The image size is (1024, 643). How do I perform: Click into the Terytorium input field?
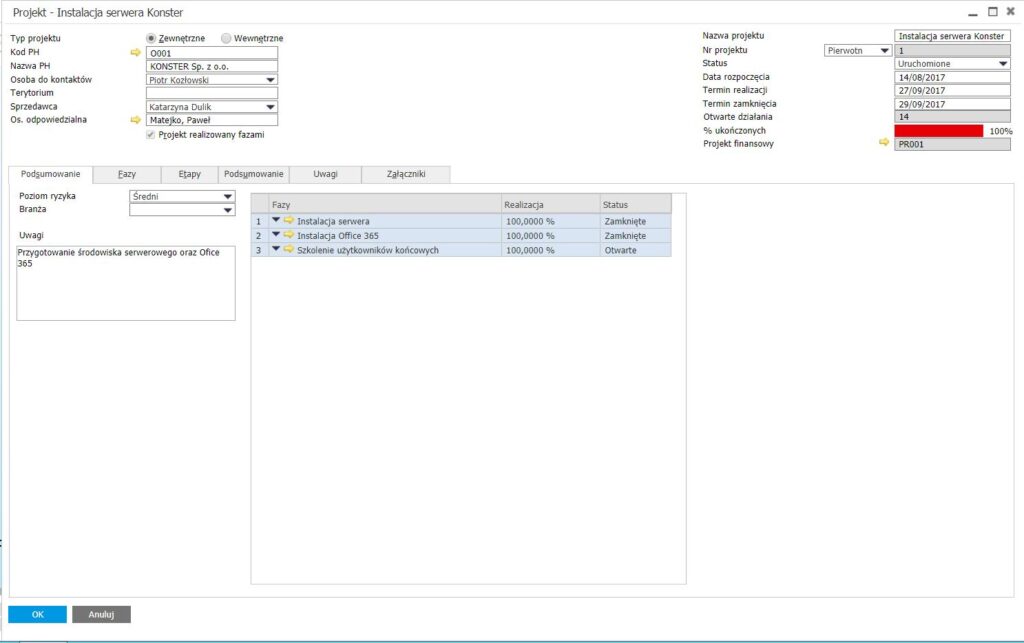211,93
